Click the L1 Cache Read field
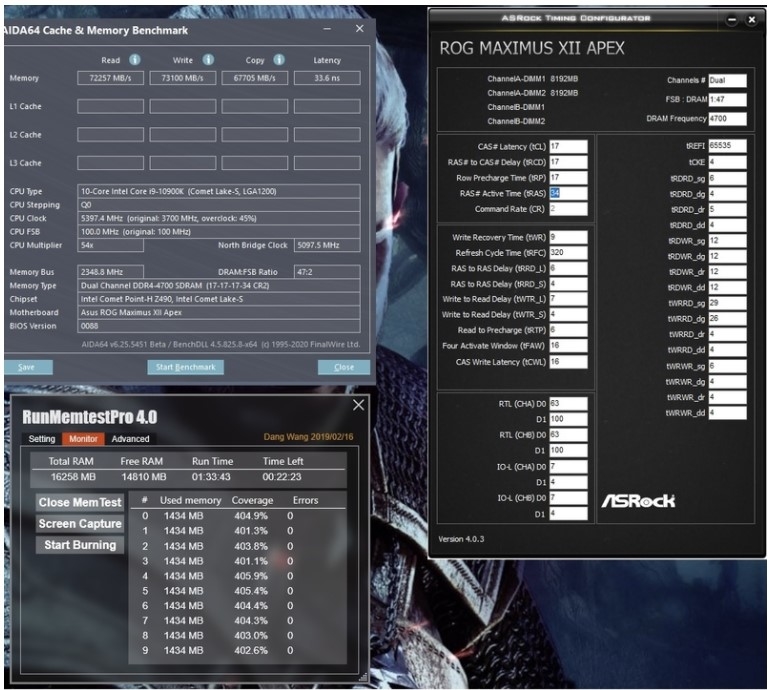 tap(110, 106)
